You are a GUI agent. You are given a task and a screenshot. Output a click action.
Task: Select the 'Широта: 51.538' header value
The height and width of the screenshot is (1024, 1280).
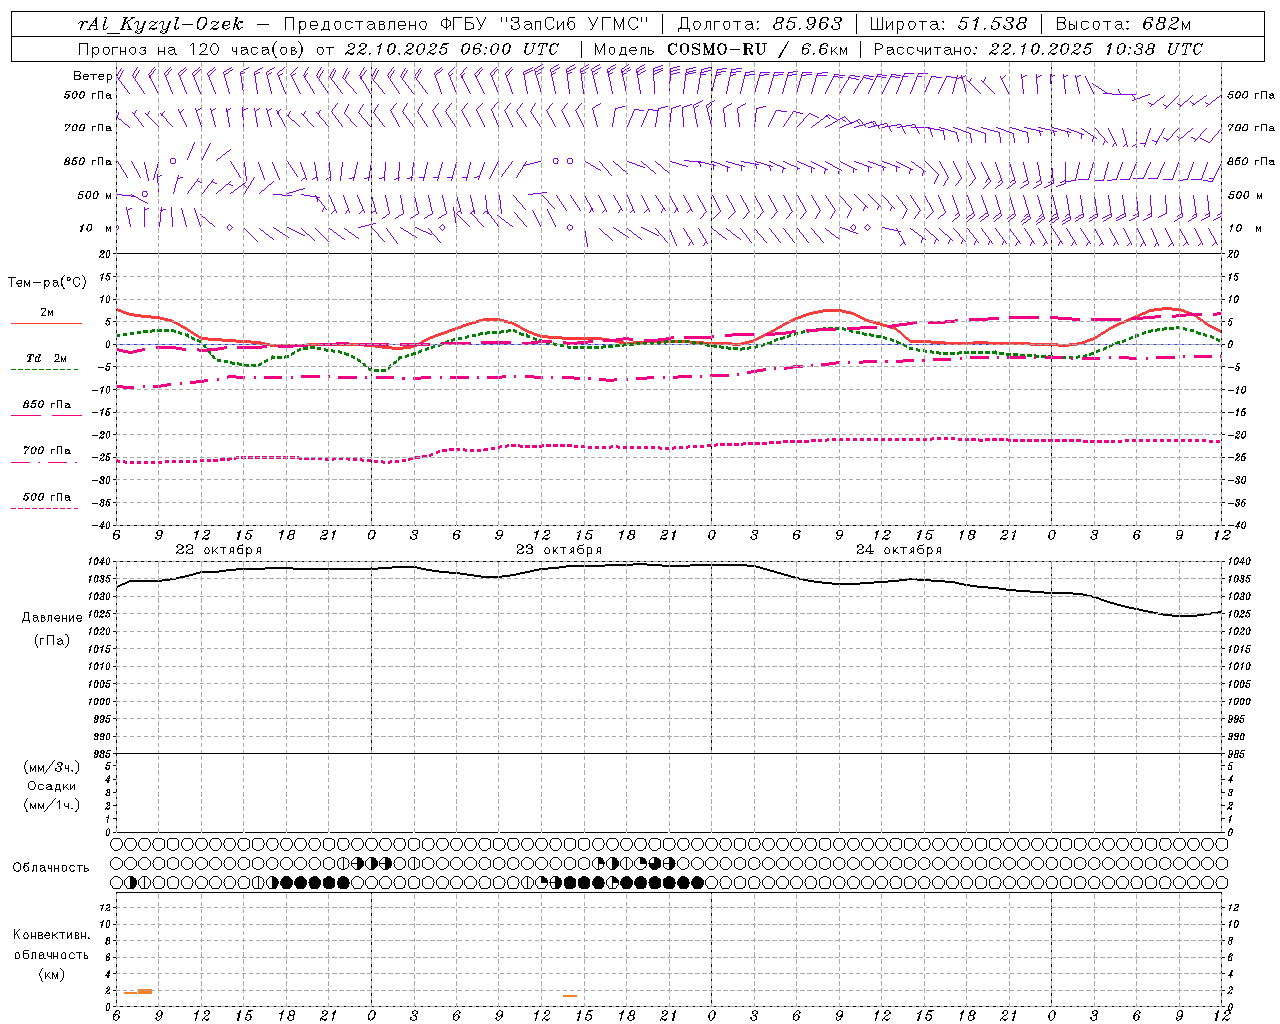[949, 24]
